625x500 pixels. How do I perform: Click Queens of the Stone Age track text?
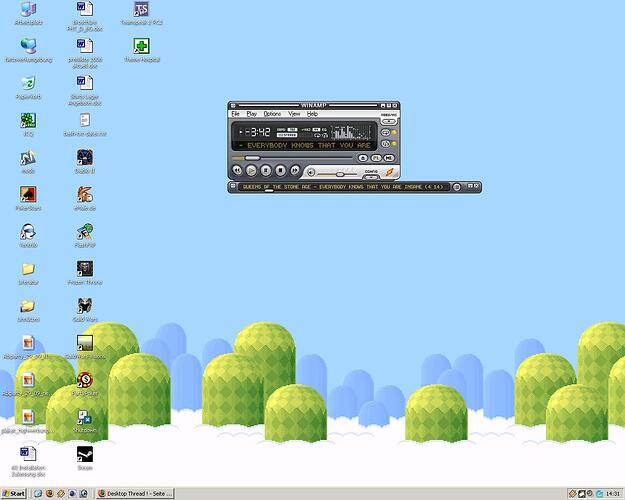[343, 187]
